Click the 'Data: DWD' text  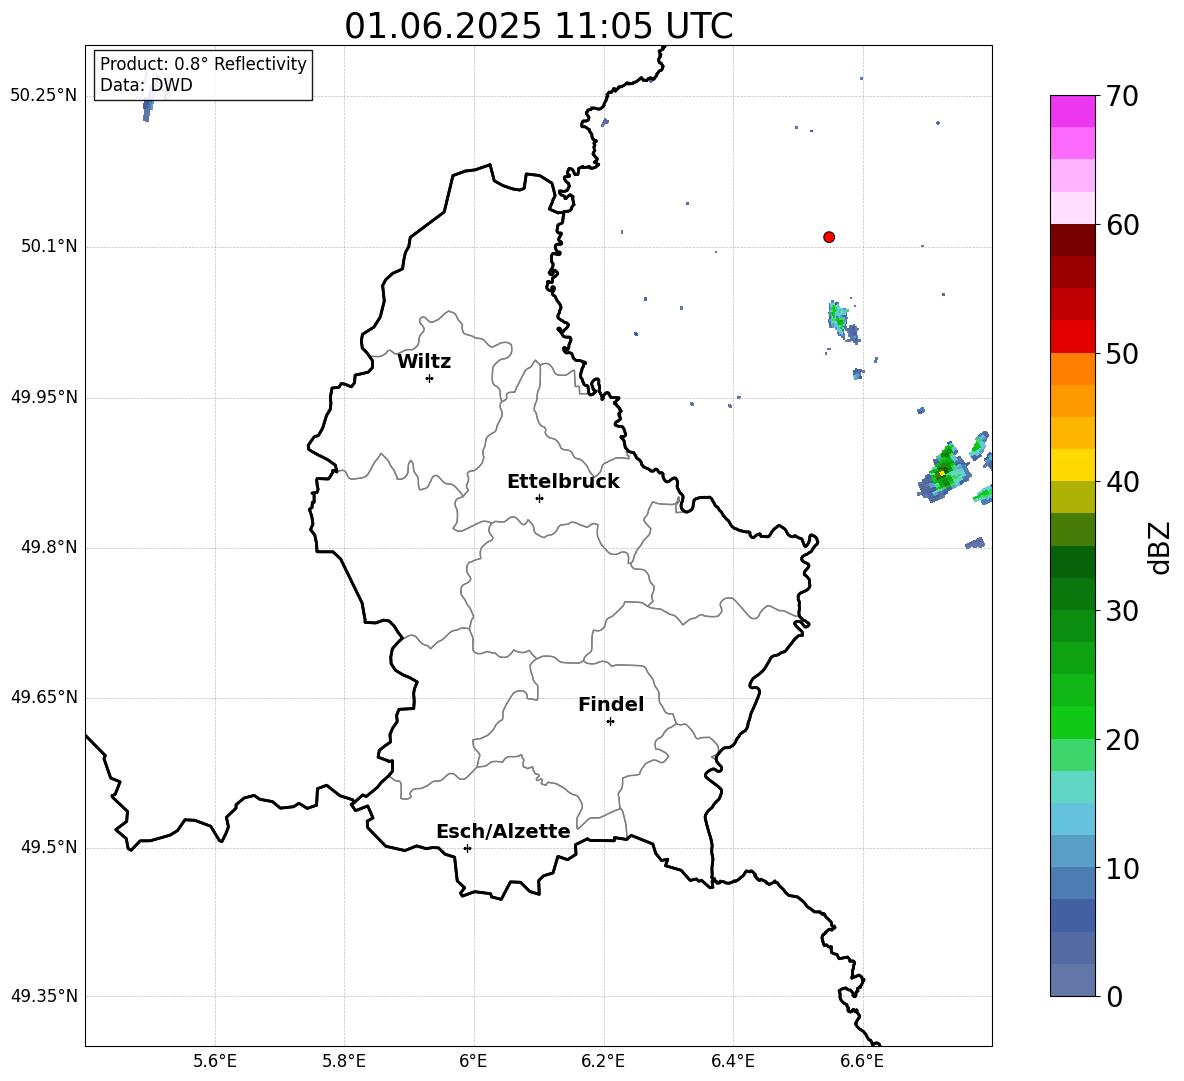[x=146, y=85]
